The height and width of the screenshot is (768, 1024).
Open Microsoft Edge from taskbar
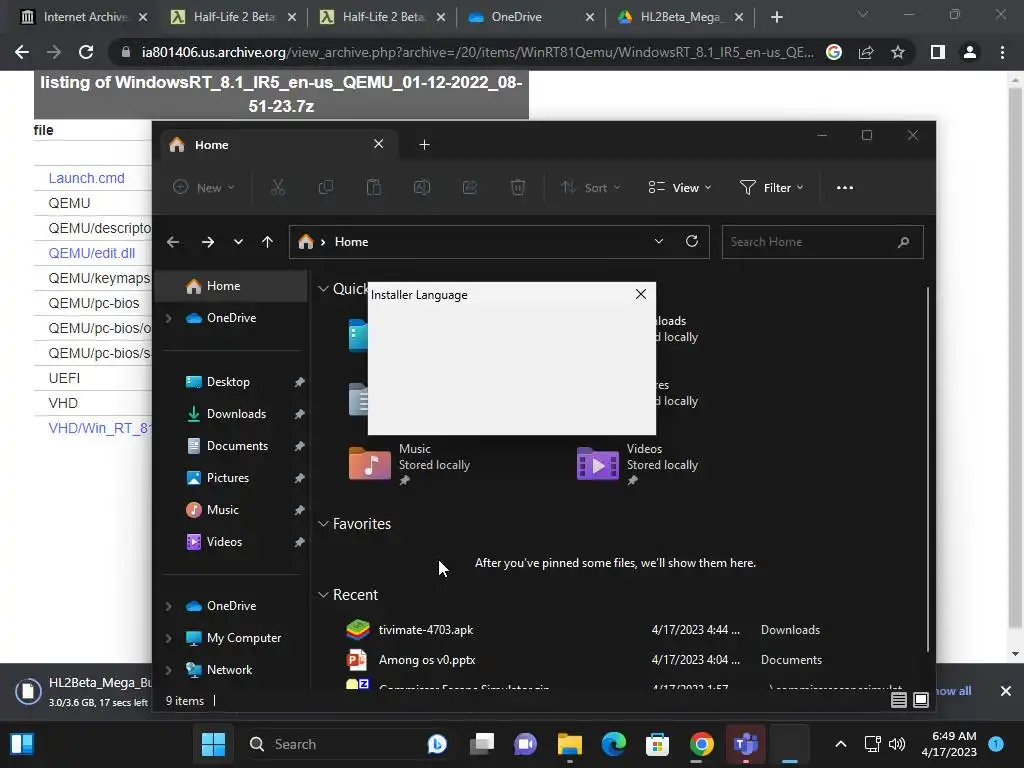[x=613, y=744]
